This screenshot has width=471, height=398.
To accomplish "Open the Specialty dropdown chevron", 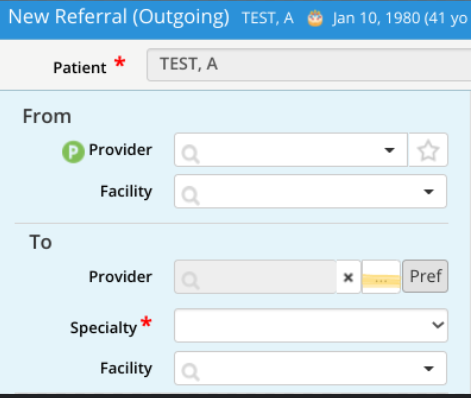I will click(438, 325).
